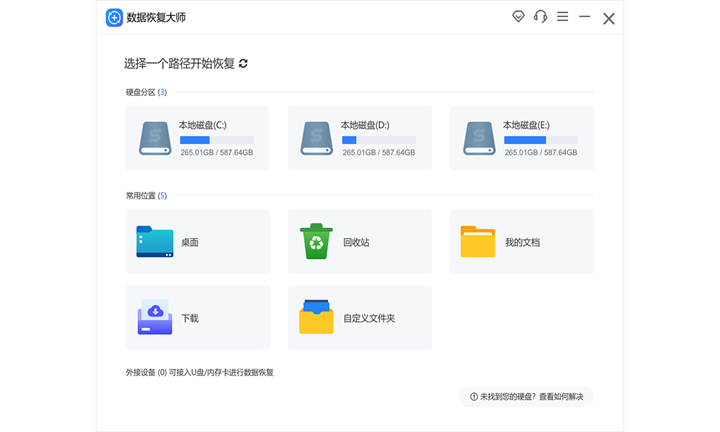Click the 选择一个路径开始恢复 heading
The image size is (720, 432).
pos(180,63)
